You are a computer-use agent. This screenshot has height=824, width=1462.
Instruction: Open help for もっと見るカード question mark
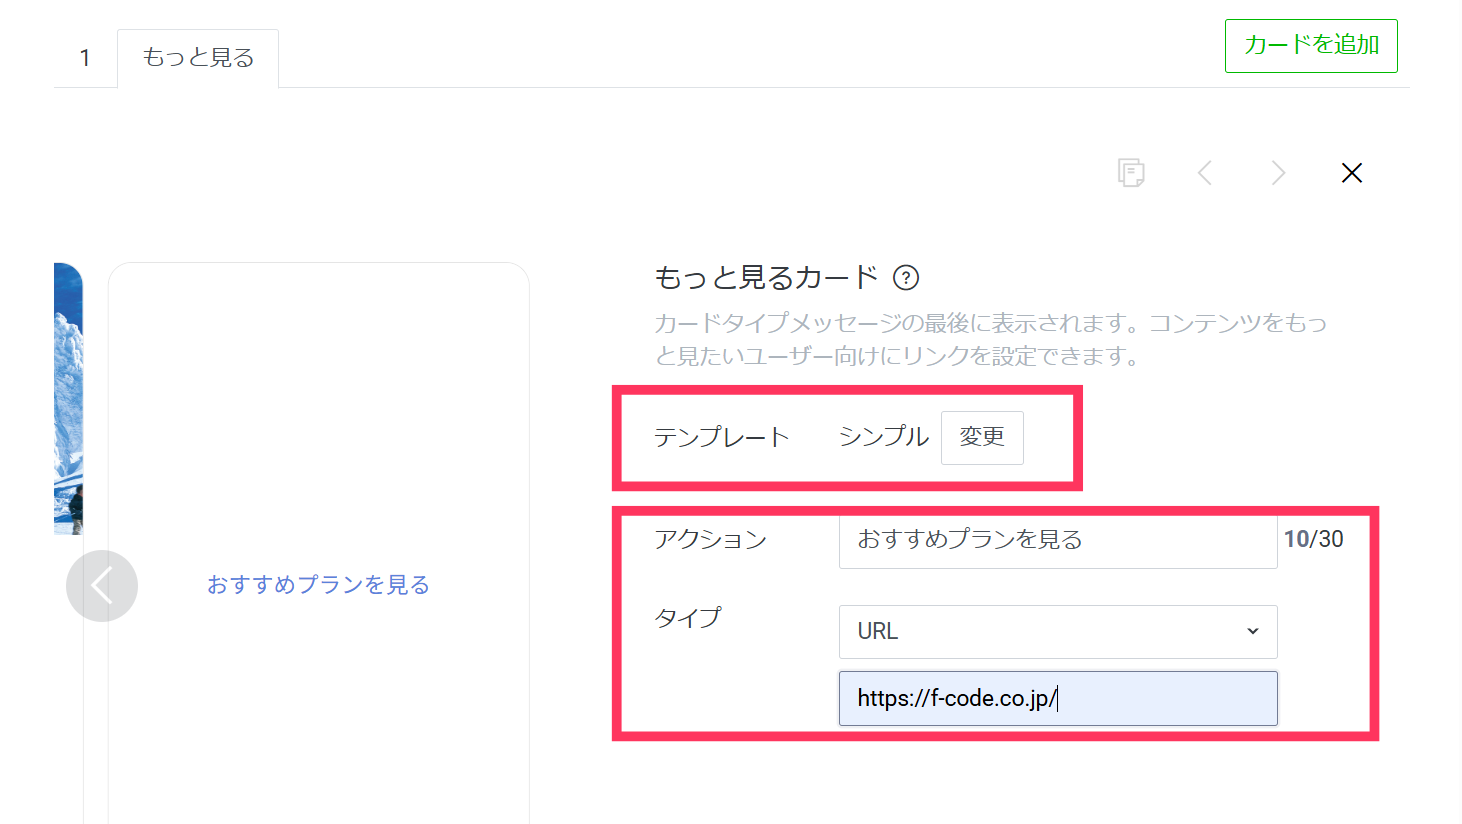point(906,278)
